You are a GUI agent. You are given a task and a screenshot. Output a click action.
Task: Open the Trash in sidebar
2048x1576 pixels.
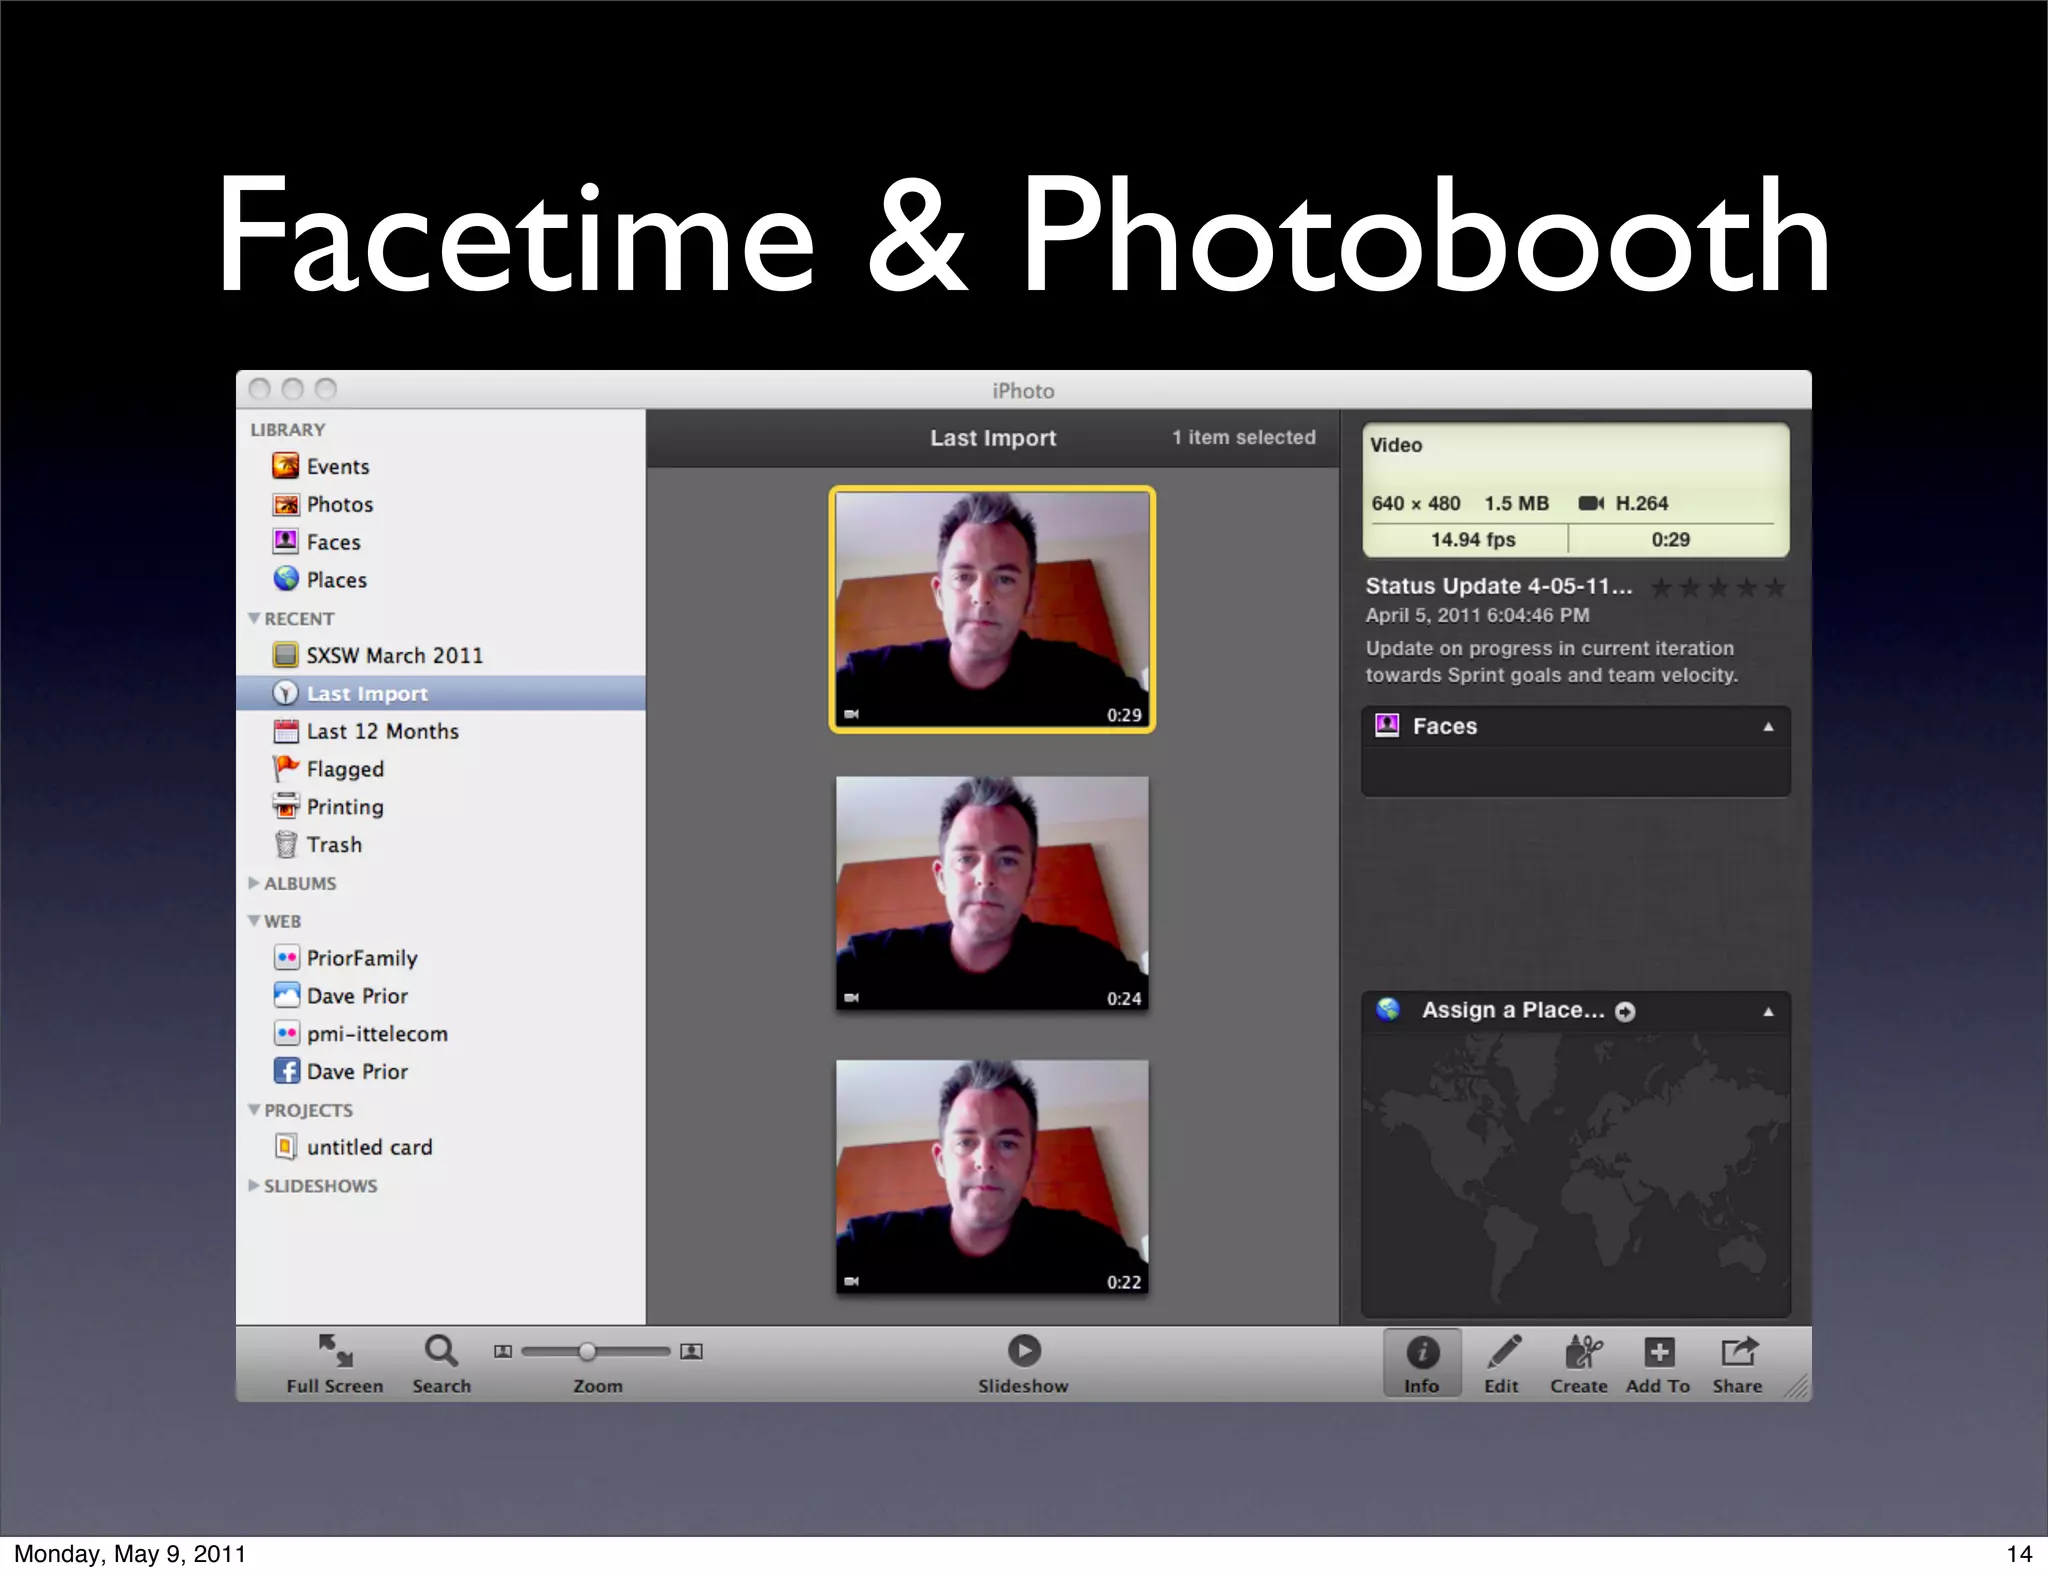click(x=318, y=845)
